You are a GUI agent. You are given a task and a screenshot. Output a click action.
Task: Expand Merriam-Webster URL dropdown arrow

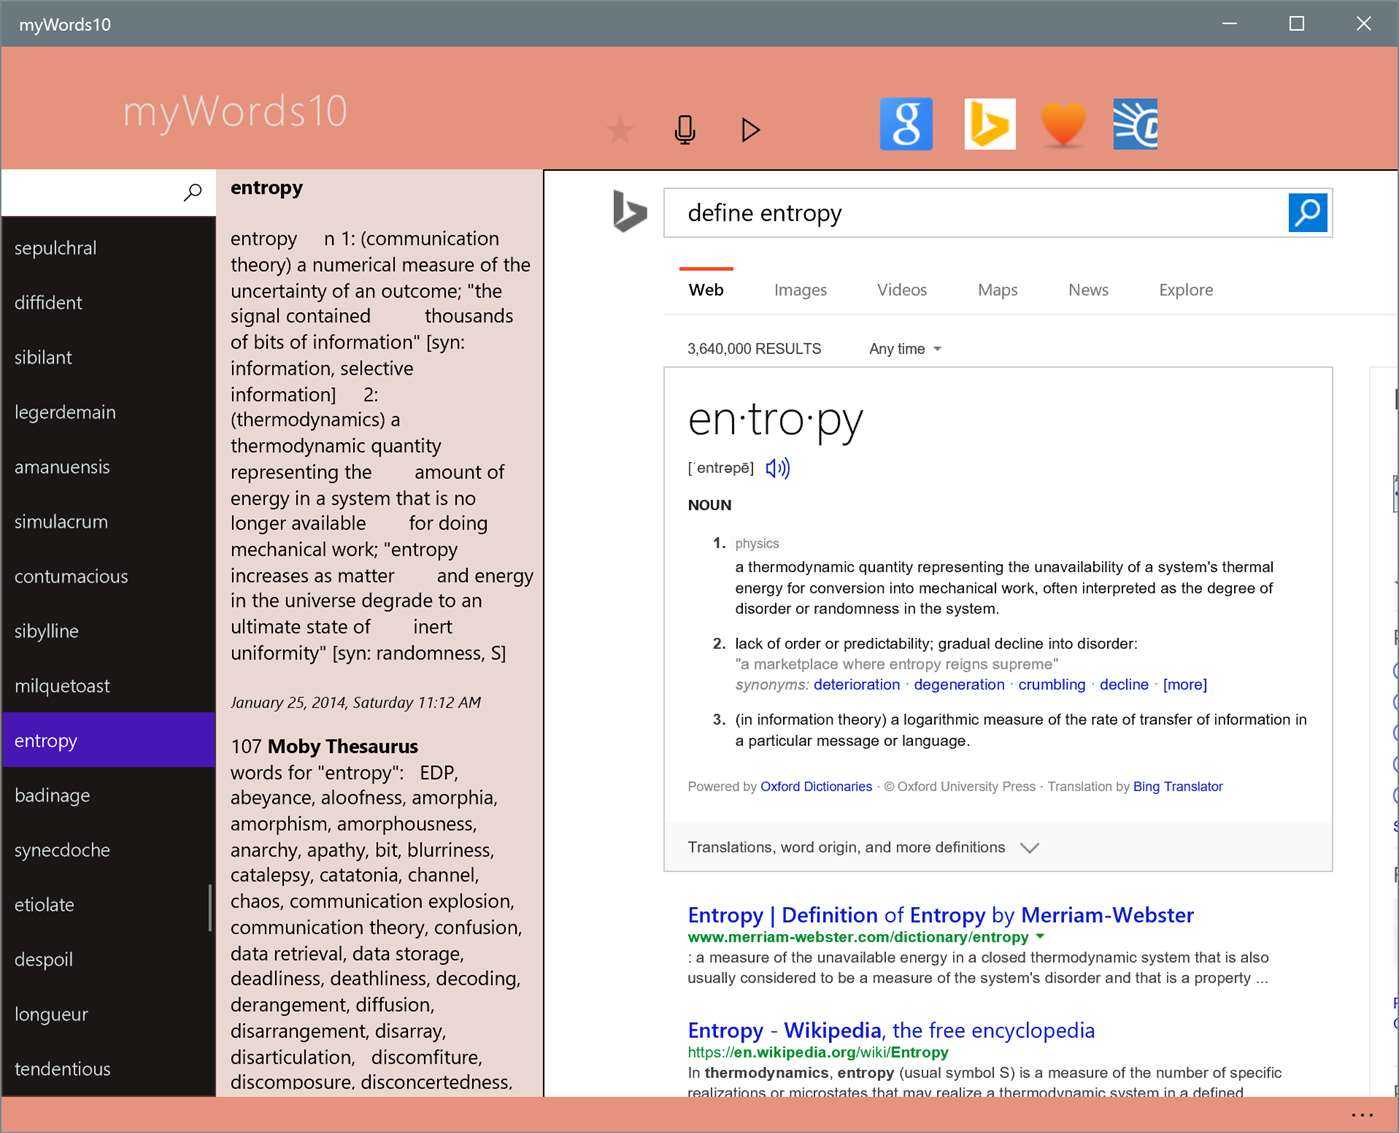click(1040, 937)
